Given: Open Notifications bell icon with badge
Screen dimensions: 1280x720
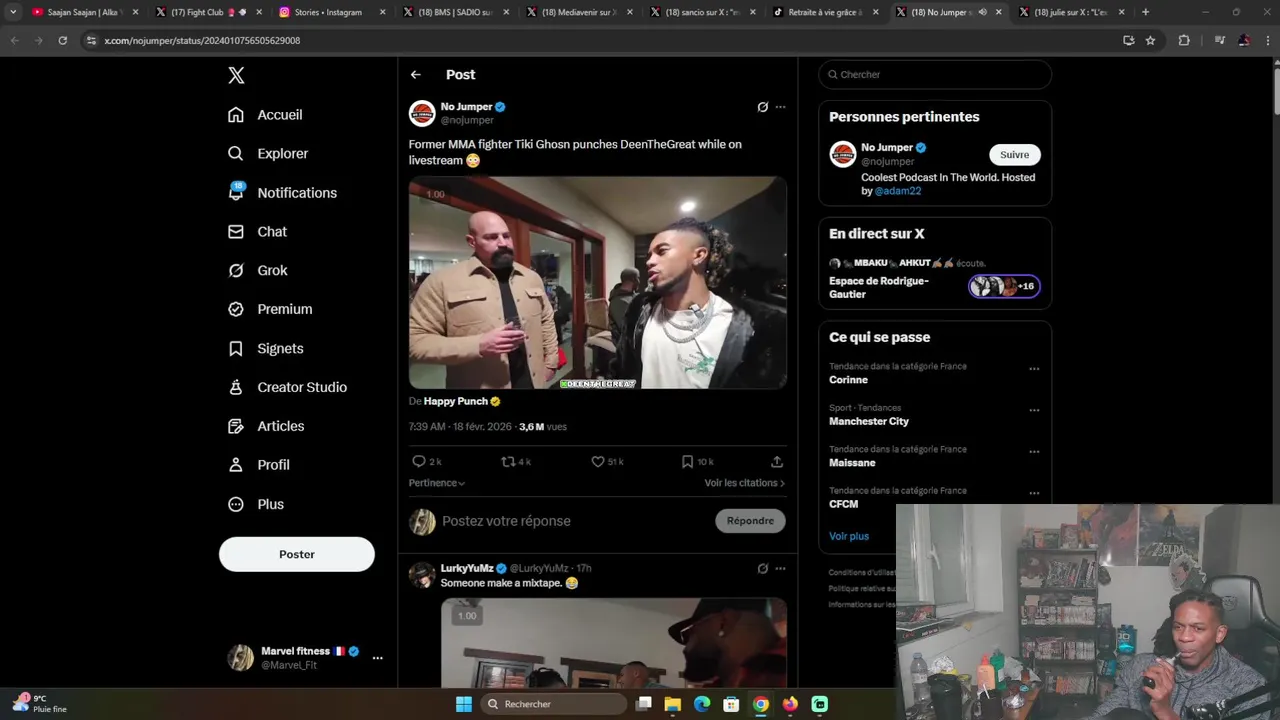Looking at the screenshot, I should [236, 192].
